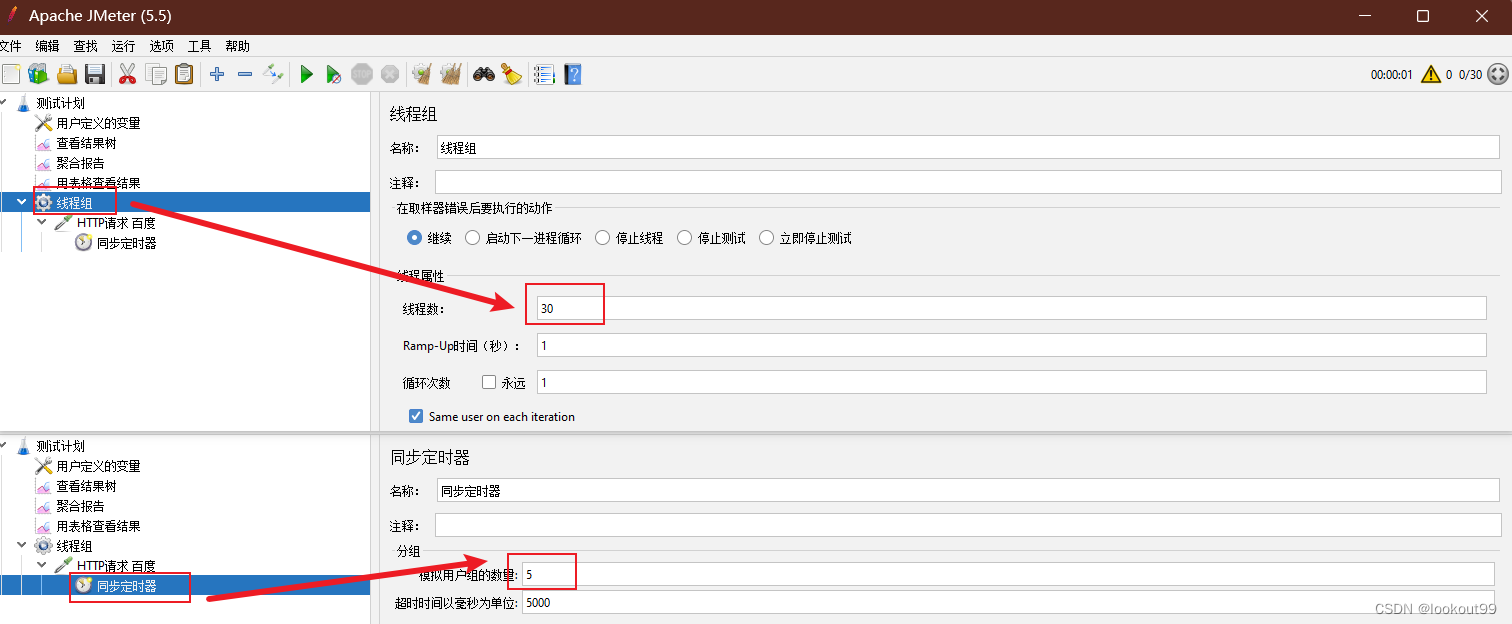Open the 工具 menu
Viewport: 1512px width, 624px height.
pyautogui.click(x=199, y=46)
